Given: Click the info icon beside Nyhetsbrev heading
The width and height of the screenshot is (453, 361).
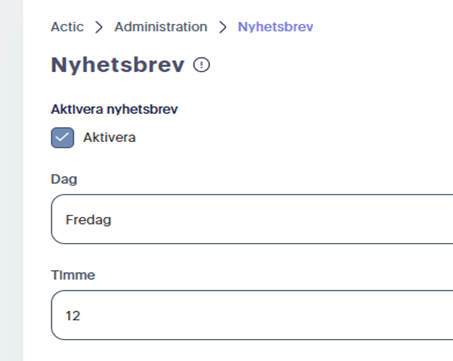Looking at the screenshot, I should tap(201, 65).
